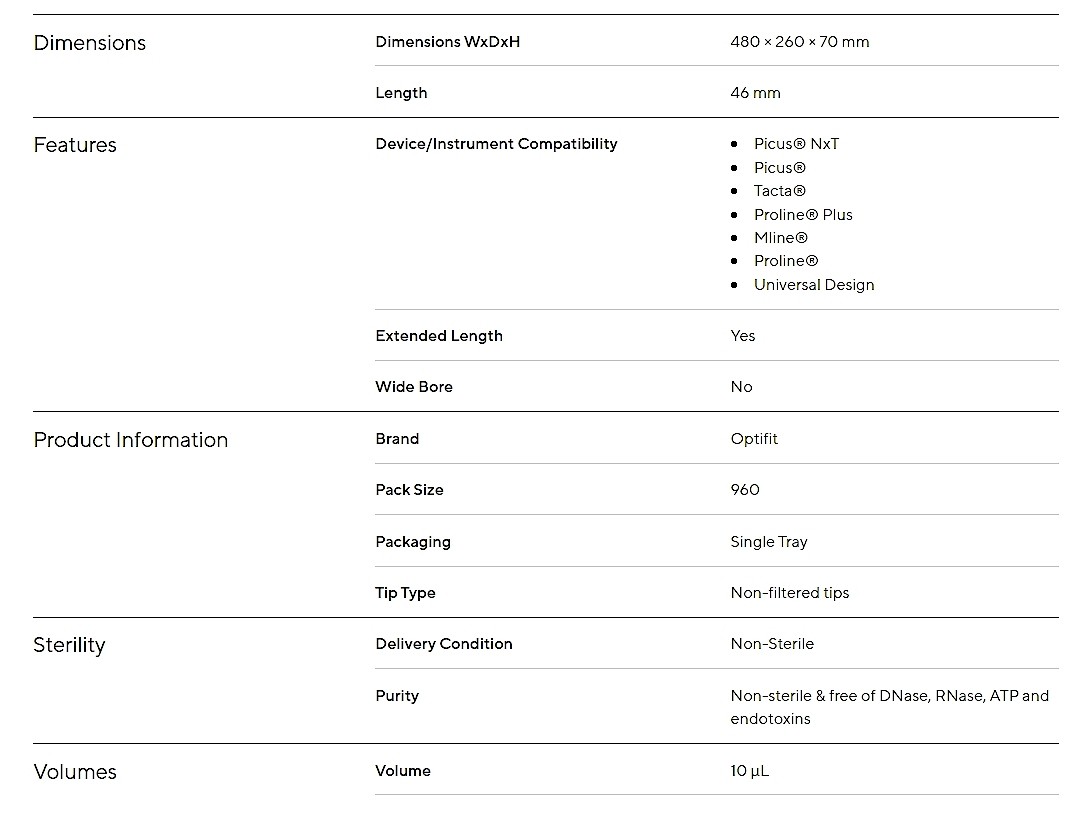Viewport: 1071px width, 821px height.
Task: Click the Proline® Plus list item
Action: pos(803,214)
